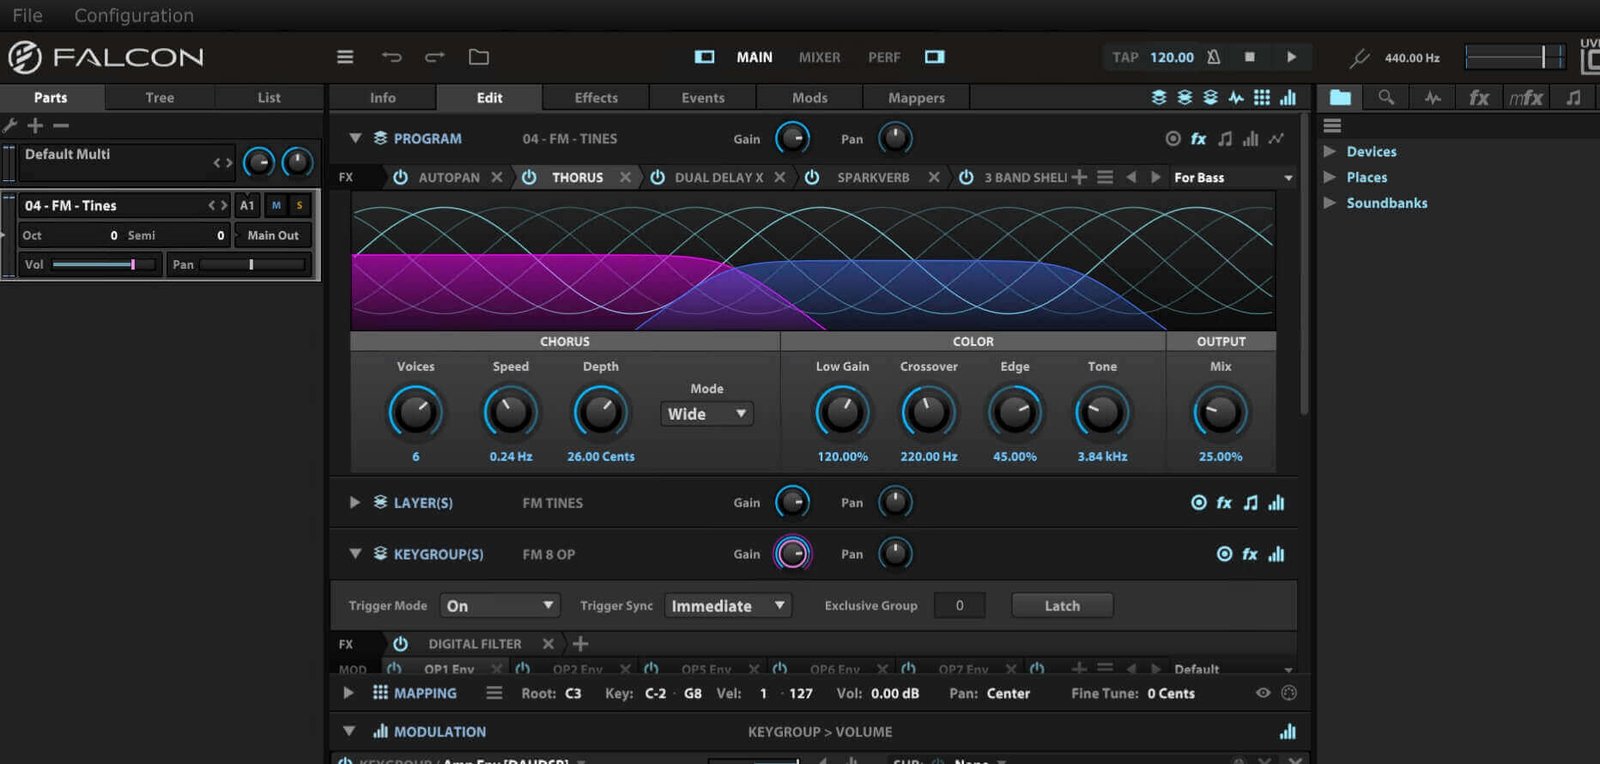This screenshot has height=764, width=1600.
Task: Click the metronome icon
Action: click(x=1213, y=57)
